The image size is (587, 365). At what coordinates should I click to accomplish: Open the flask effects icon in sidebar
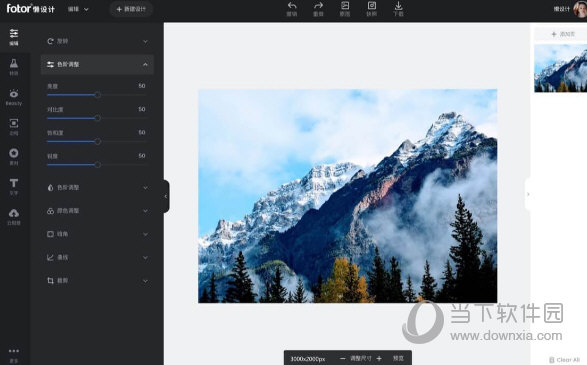[x=14, y=63]
